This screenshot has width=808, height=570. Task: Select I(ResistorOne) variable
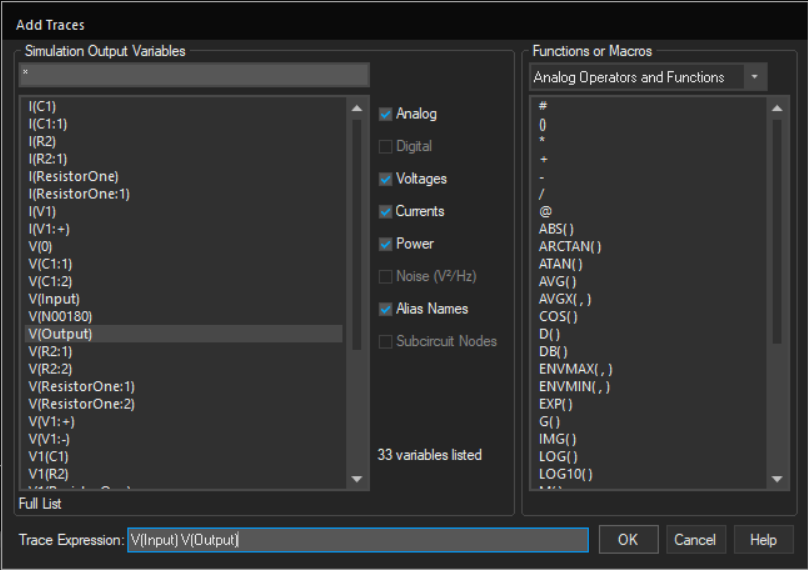[x=74, y=176]
